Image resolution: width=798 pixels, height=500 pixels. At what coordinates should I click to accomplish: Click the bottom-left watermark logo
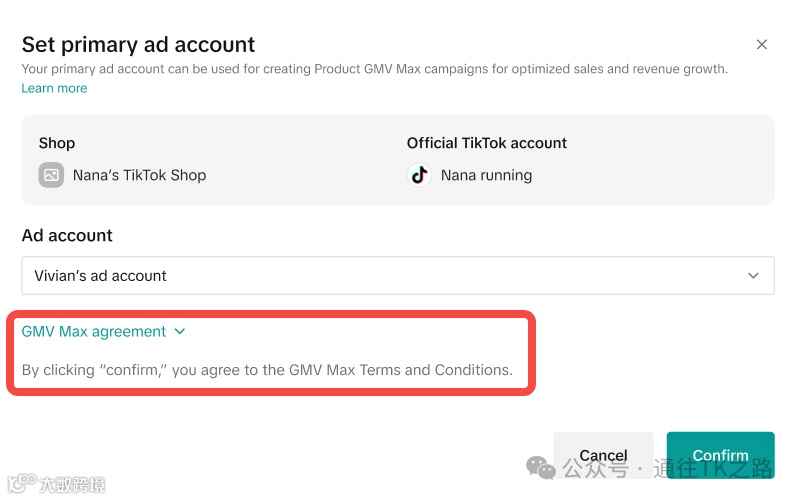point(19,485)
